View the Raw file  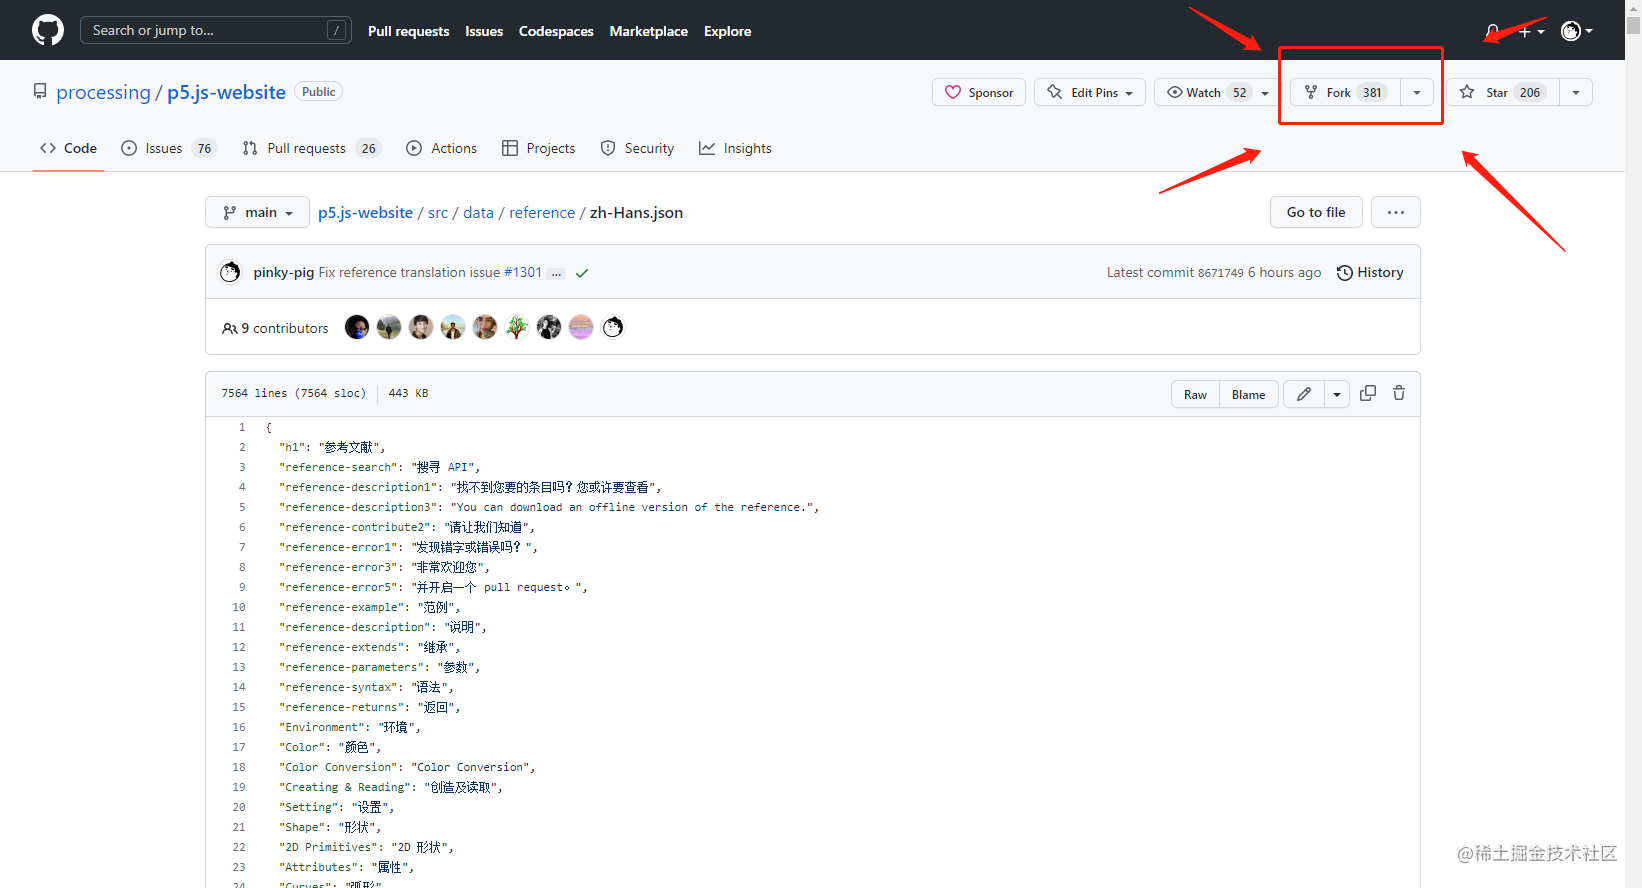click(x=1195, y=394)
